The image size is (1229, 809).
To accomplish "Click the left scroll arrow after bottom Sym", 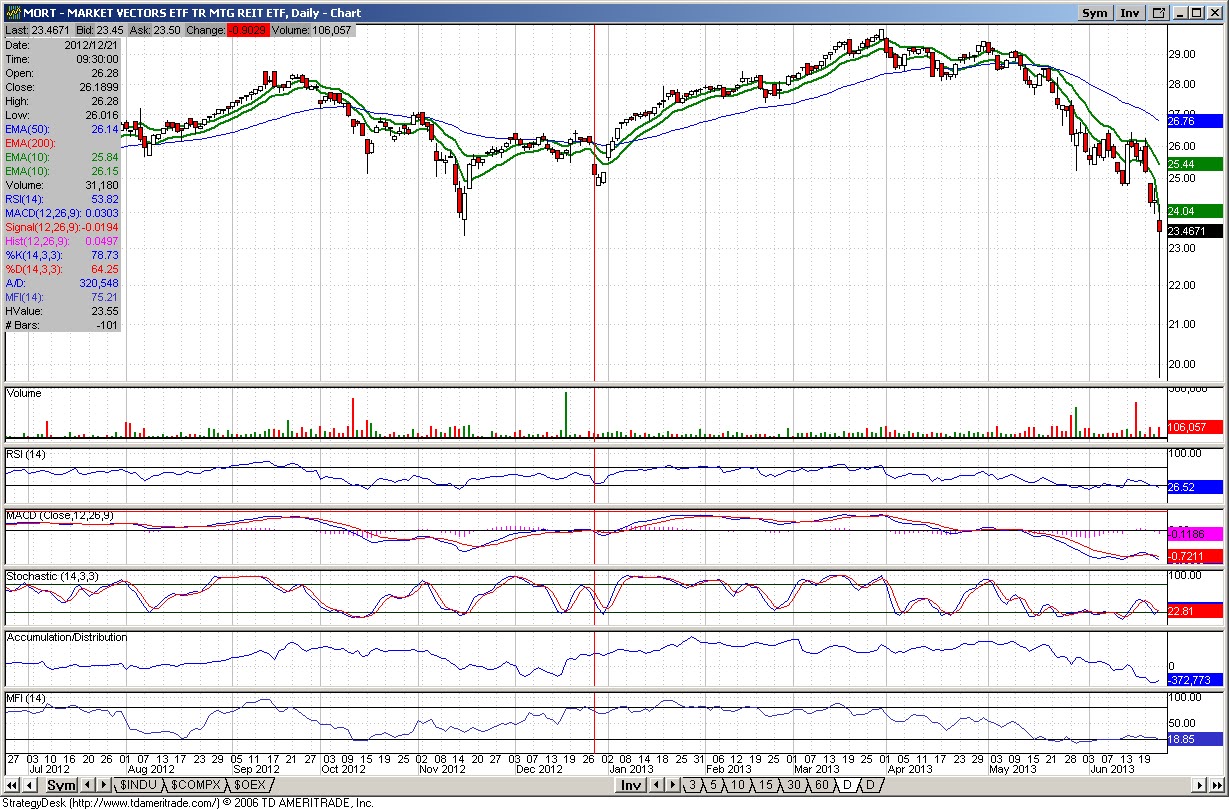I will point(88,786).
